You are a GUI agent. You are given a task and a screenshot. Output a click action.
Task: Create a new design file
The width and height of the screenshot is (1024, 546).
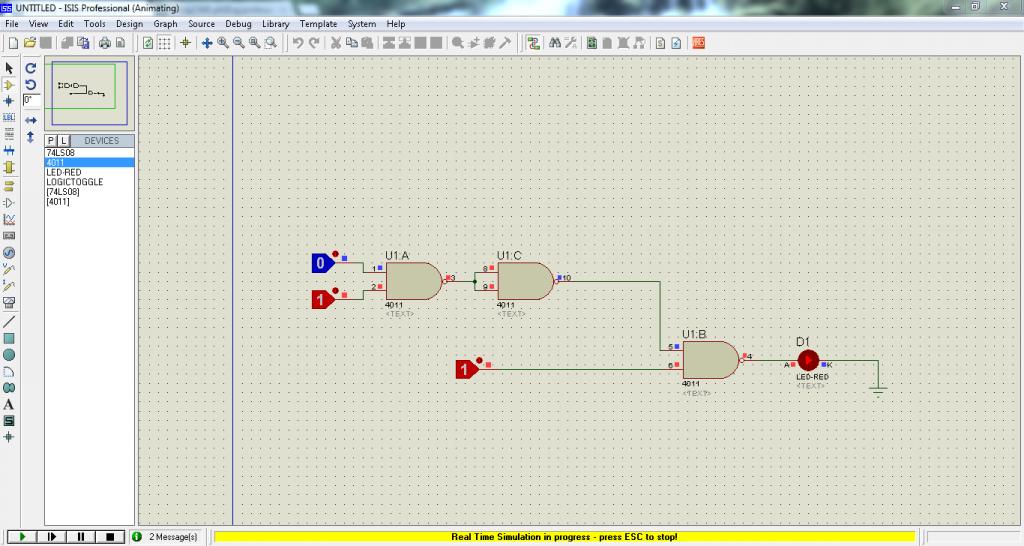click(13, 43)
